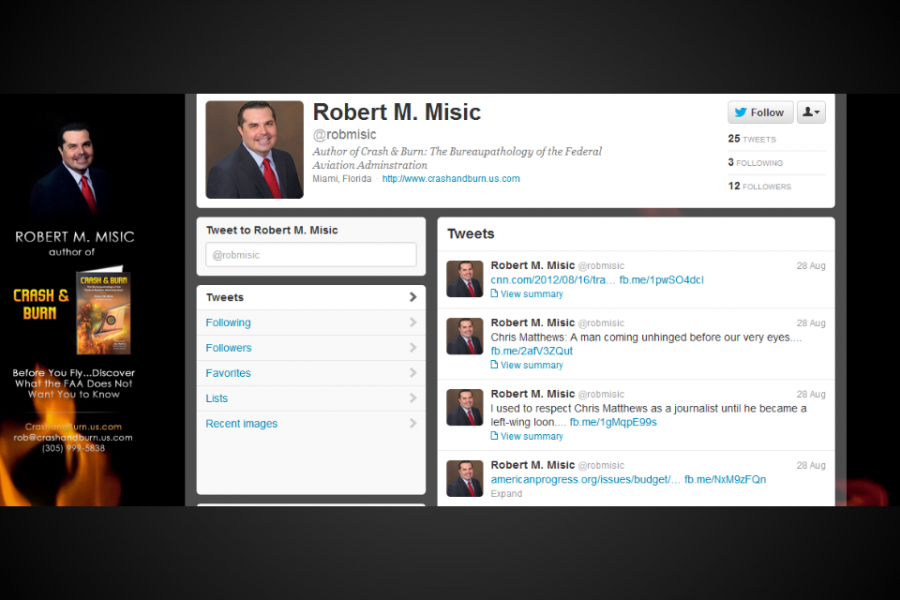The height and width of the screenshot is (600, 900).
Task: Click the 28 Aug timestamp on 'coming unhinged' tweet
Action: [x=810, y=323]
